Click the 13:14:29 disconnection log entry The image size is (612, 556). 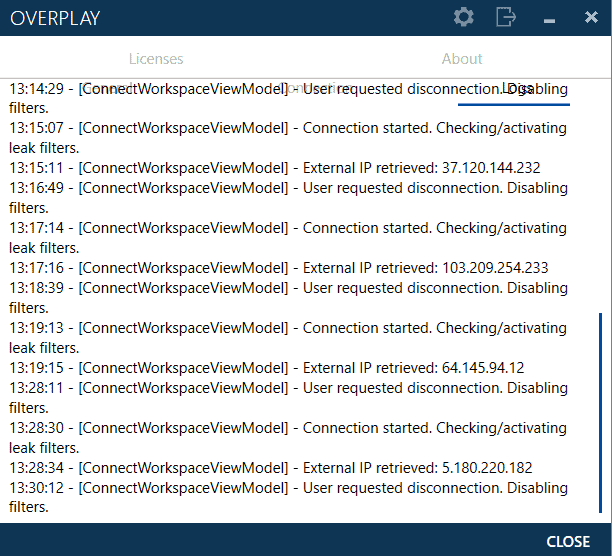click(288, 98)
